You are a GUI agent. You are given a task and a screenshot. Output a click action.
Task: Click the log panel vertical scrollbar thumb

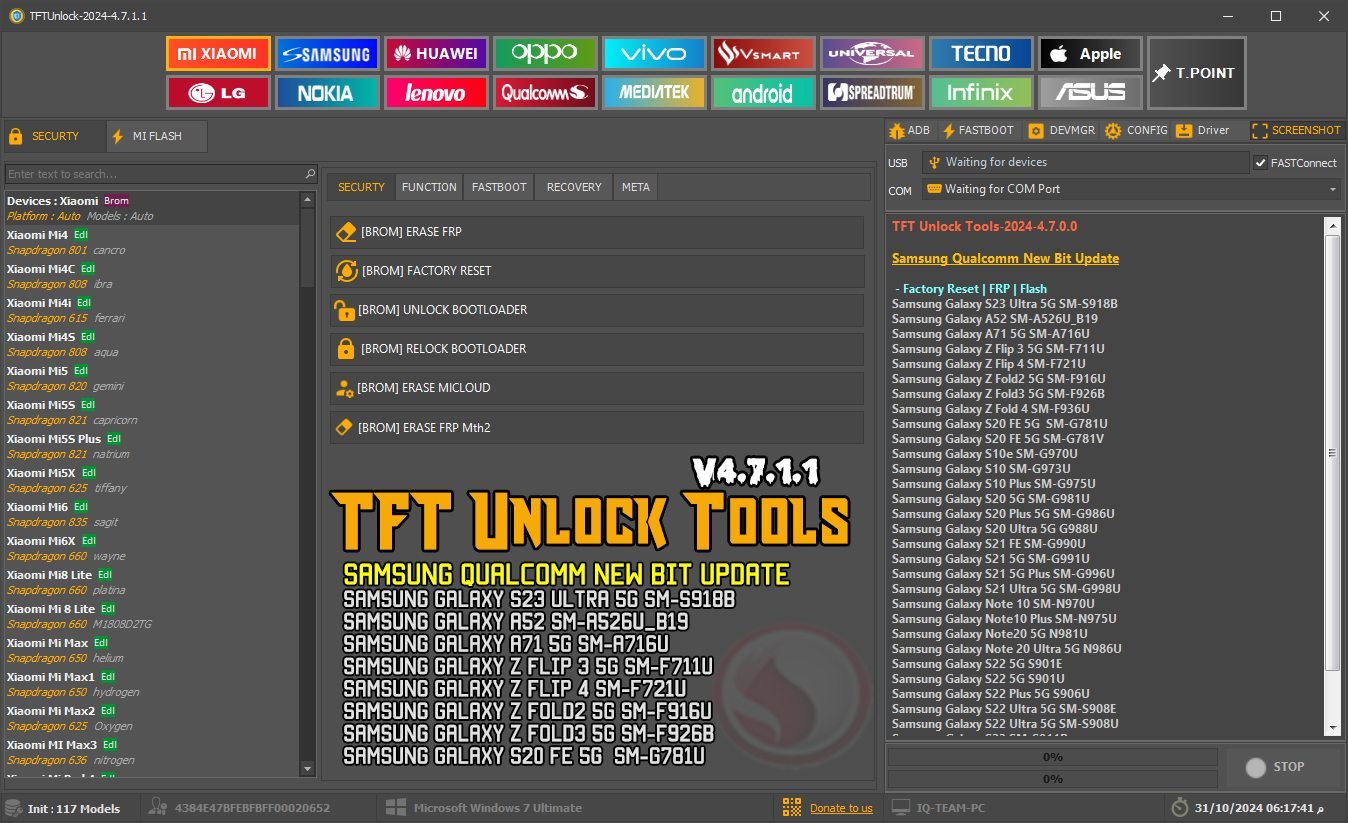pyautogui.click(x=1332, y=452)
